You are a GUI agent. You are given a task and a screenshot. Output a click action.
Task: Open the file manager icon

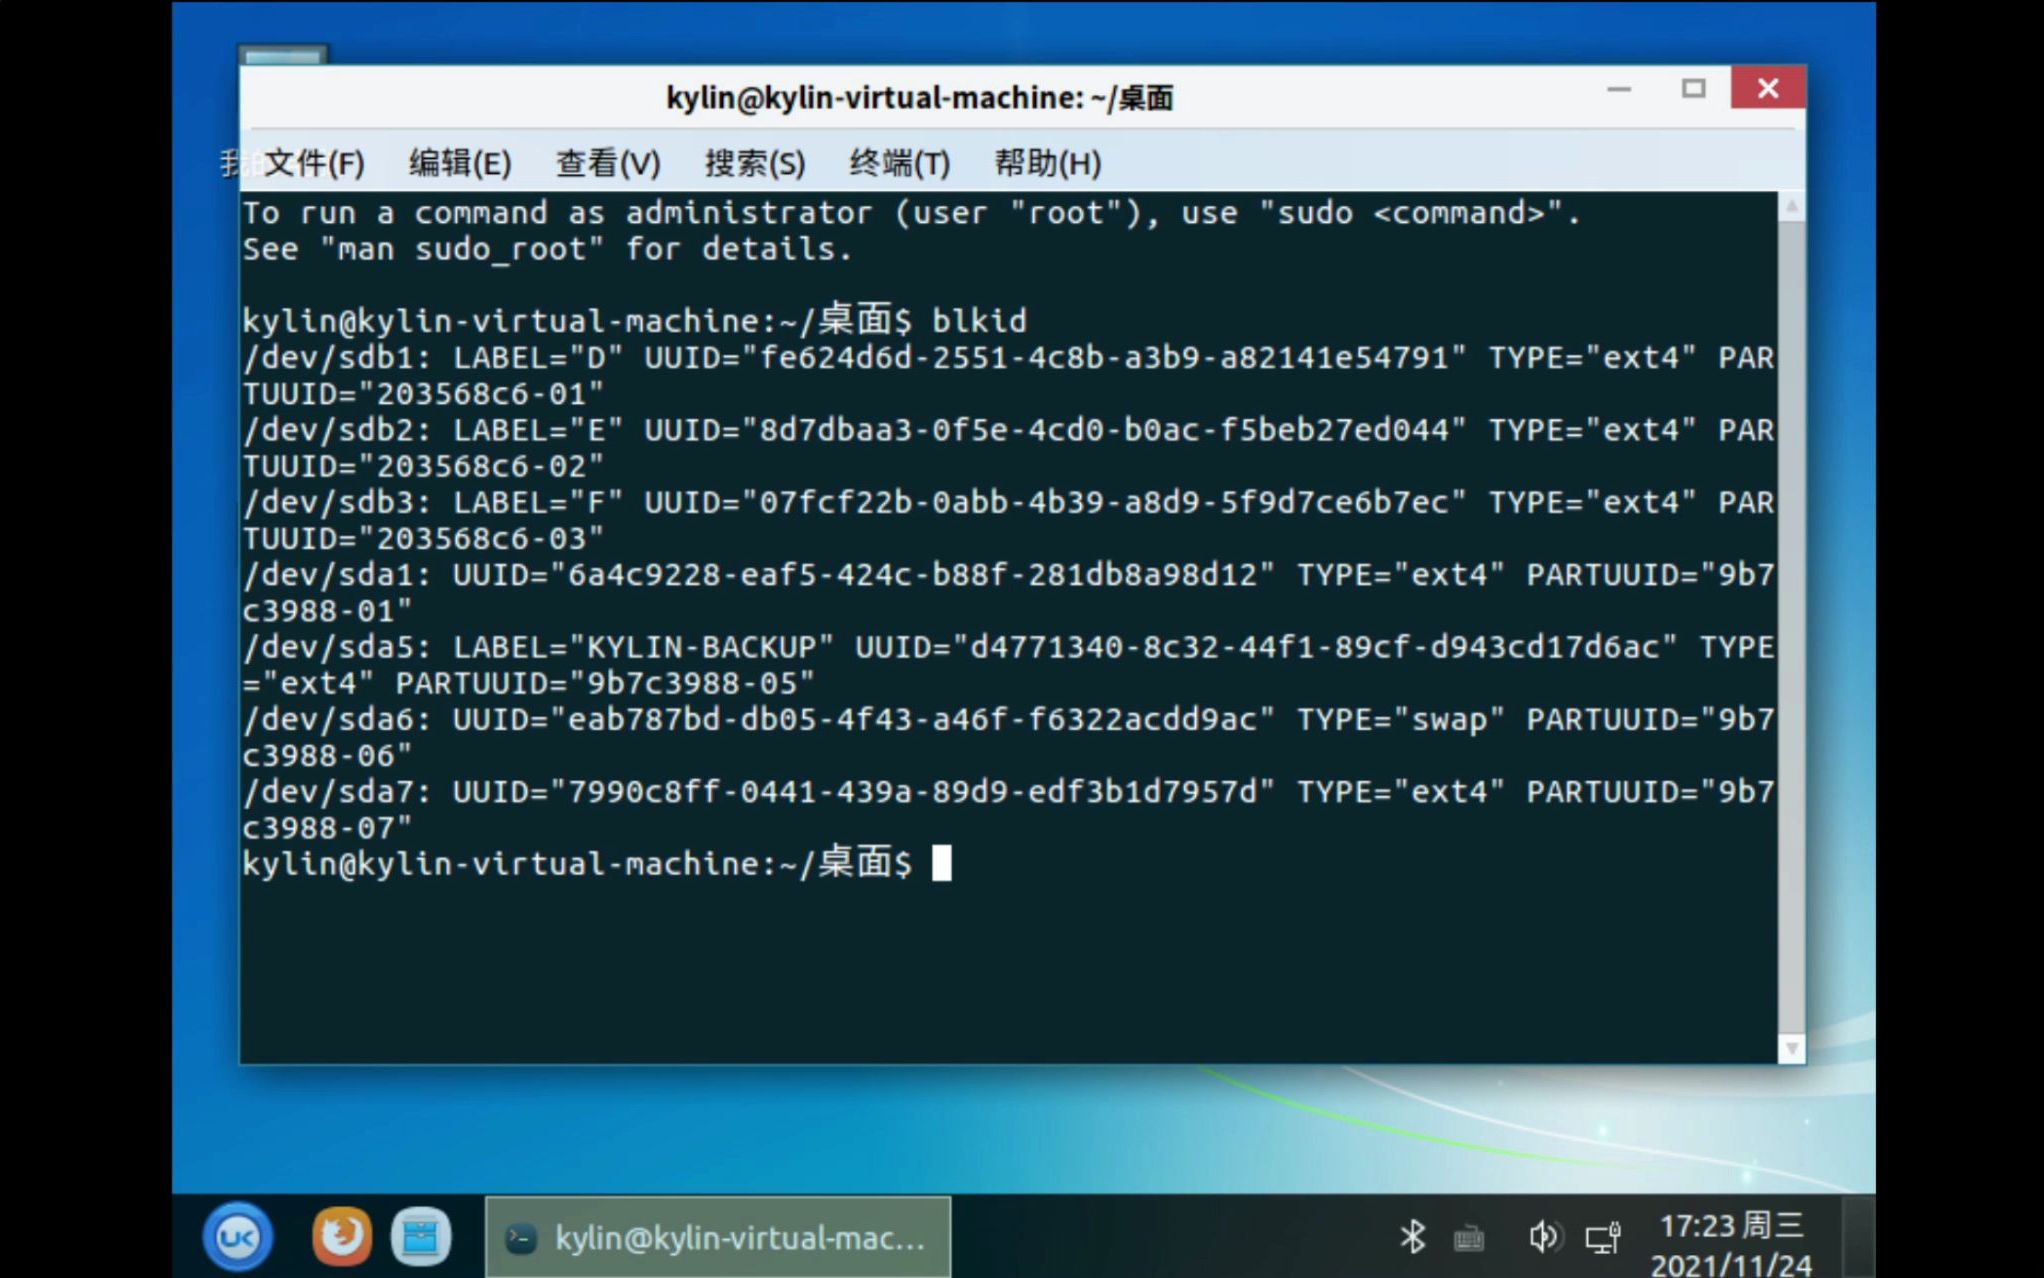tap(425, 1237)
